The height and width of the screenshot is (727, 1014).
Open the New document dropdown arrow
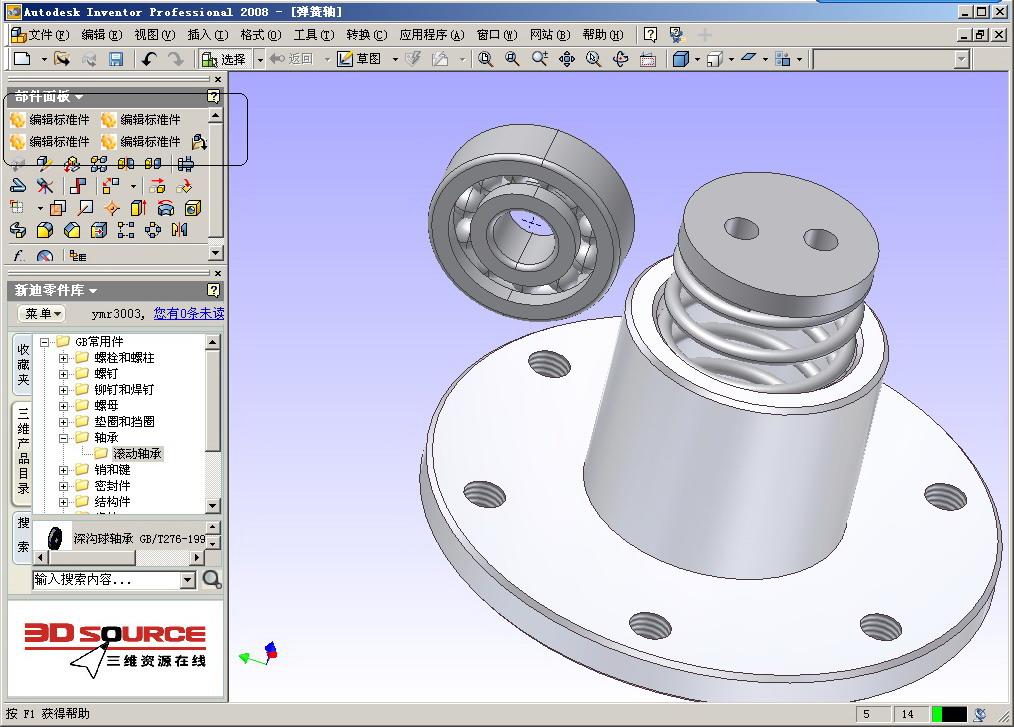[x=44, y=60]
